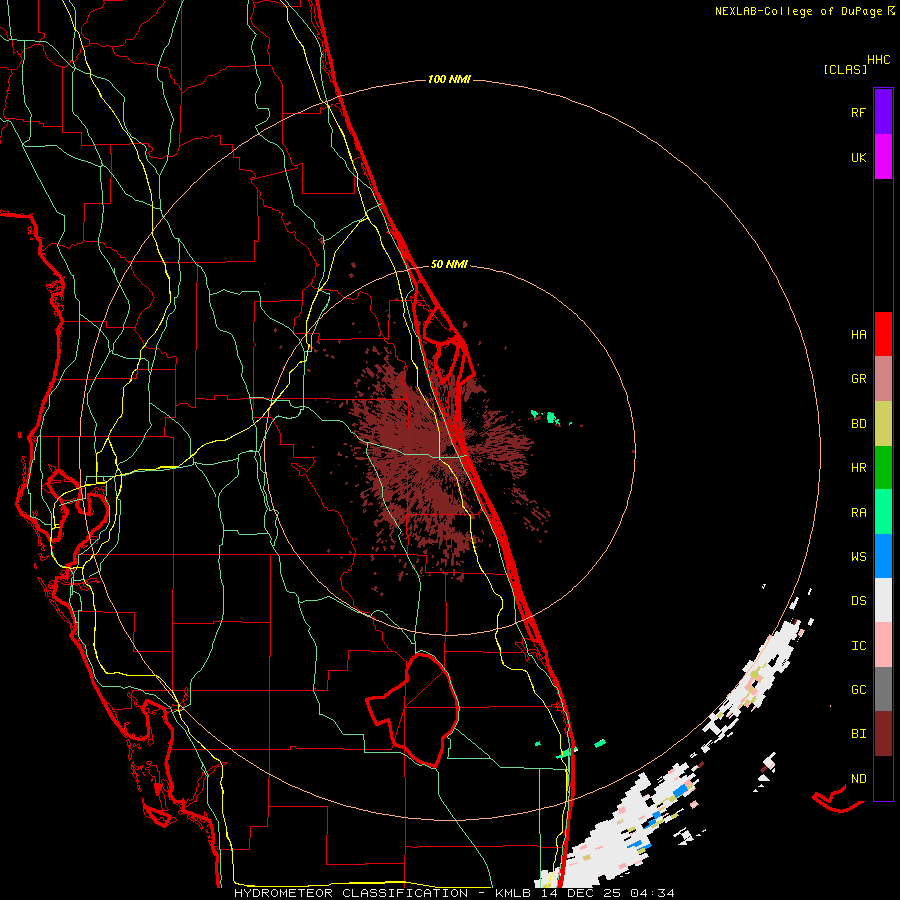Click the 100 NMI range ring label
The height and width of the screenshot is (900, 900).
[449, 79]
